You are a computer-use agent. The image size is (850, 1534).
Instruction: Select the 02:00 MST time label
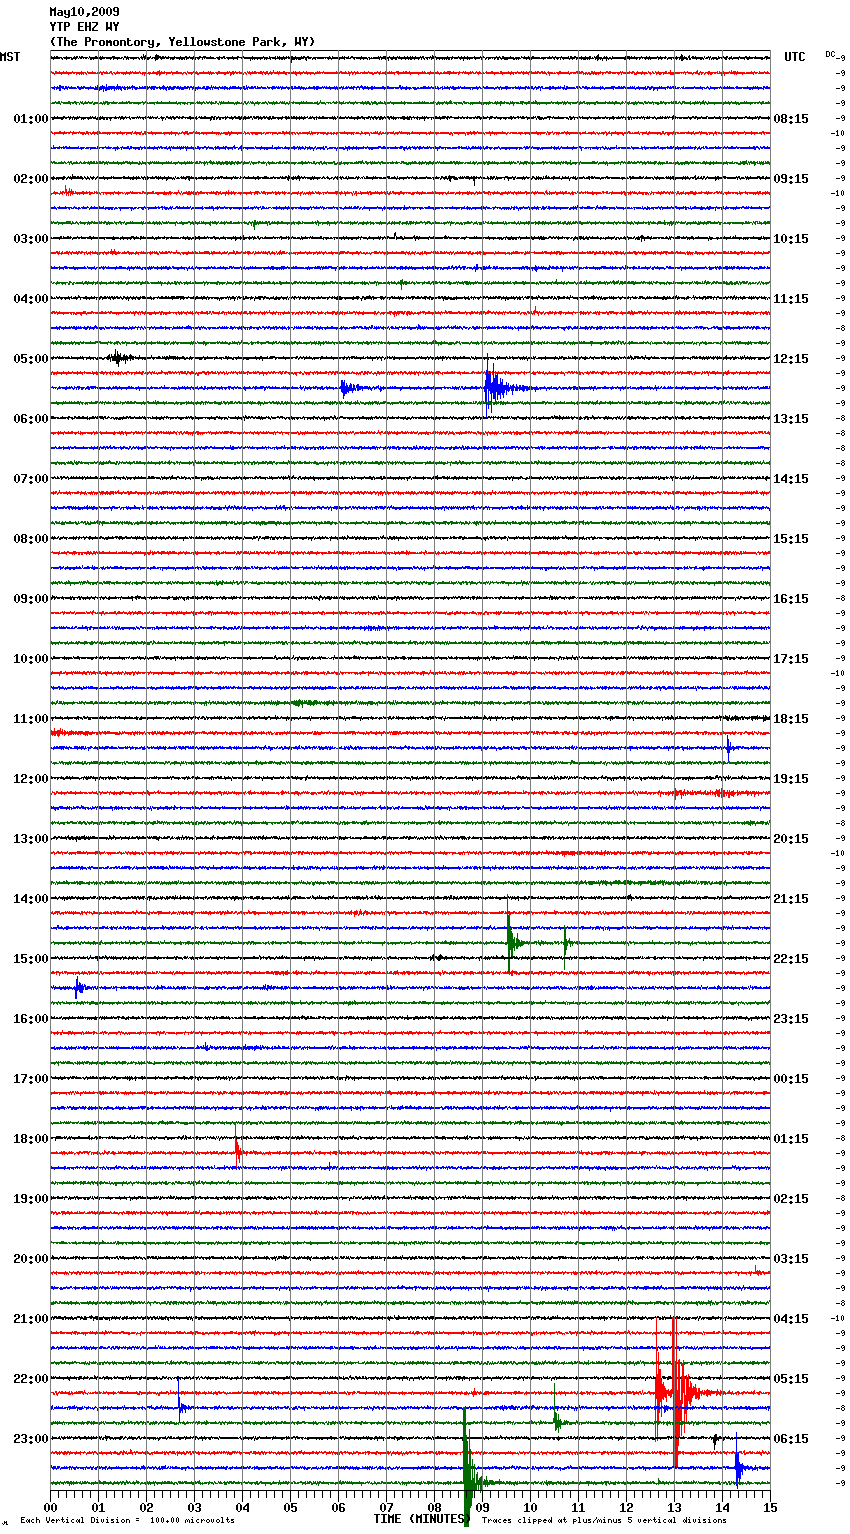31,179
